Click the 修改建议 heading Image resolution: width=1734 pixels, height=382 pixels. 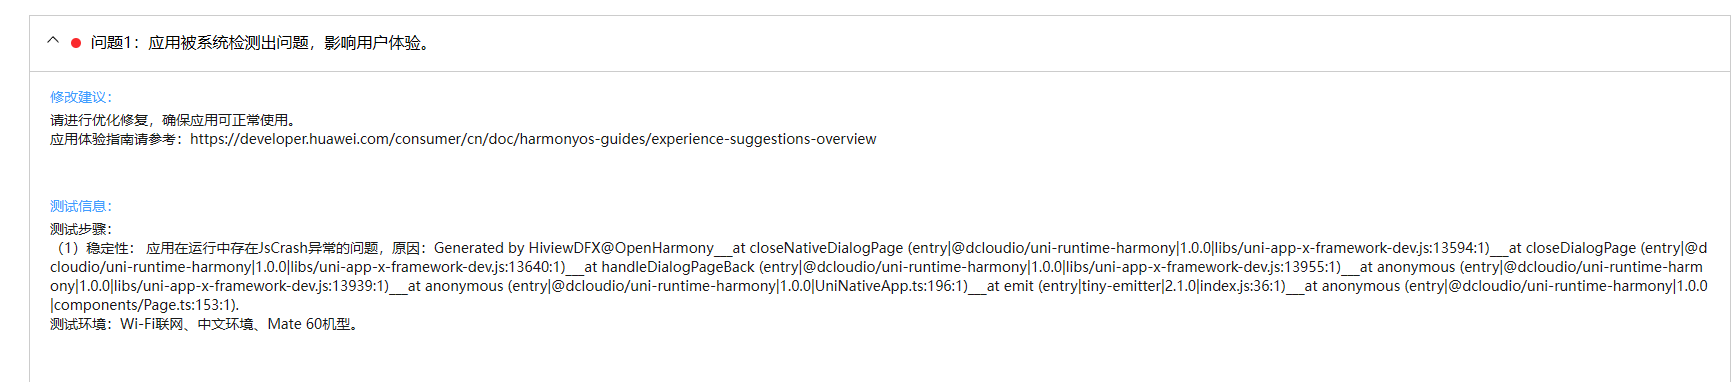(x=82, y=97)
